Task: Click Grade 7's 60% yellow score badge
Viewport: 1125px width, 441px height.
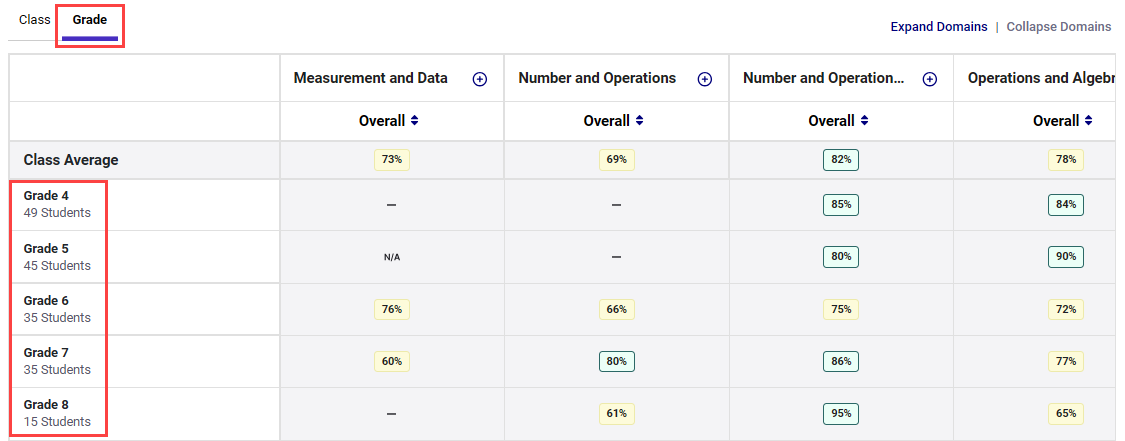Action: [x=391, y=361]
